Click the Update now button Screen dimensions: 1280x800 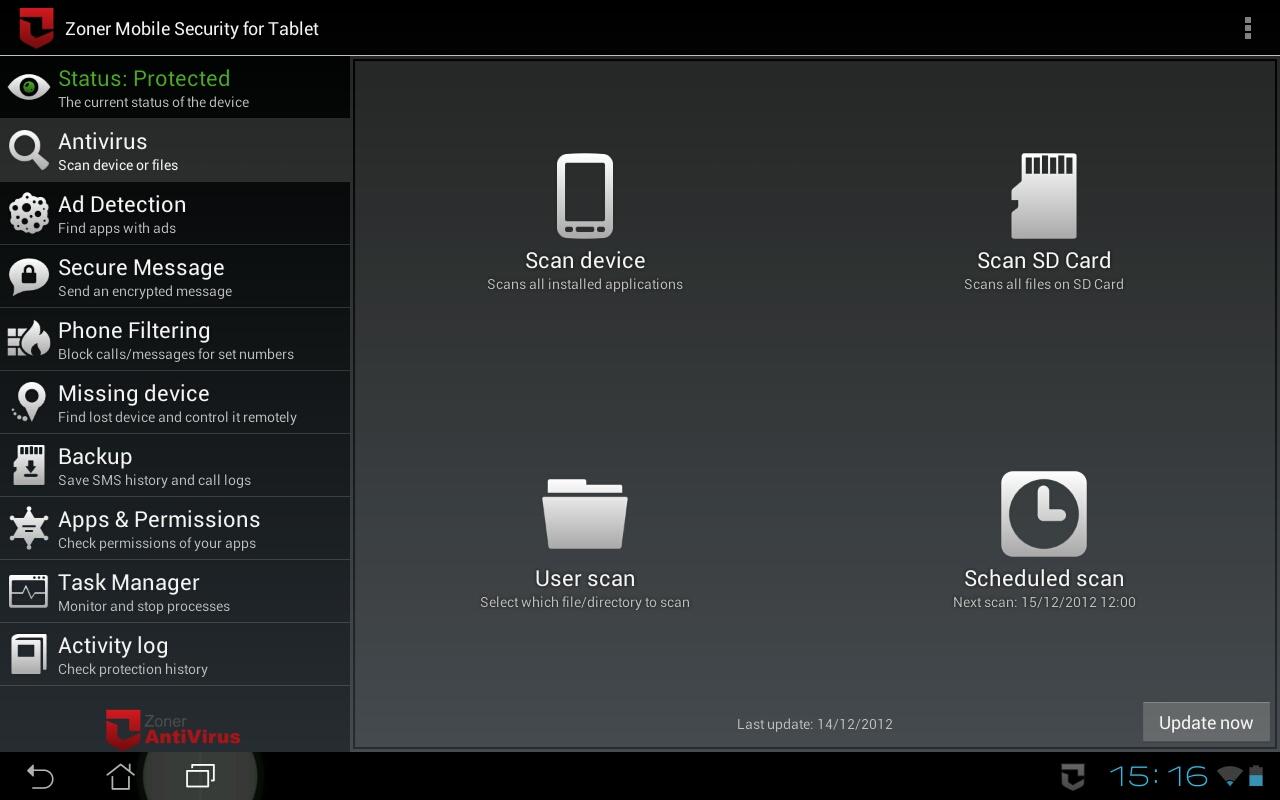[x=1206, y=722]
